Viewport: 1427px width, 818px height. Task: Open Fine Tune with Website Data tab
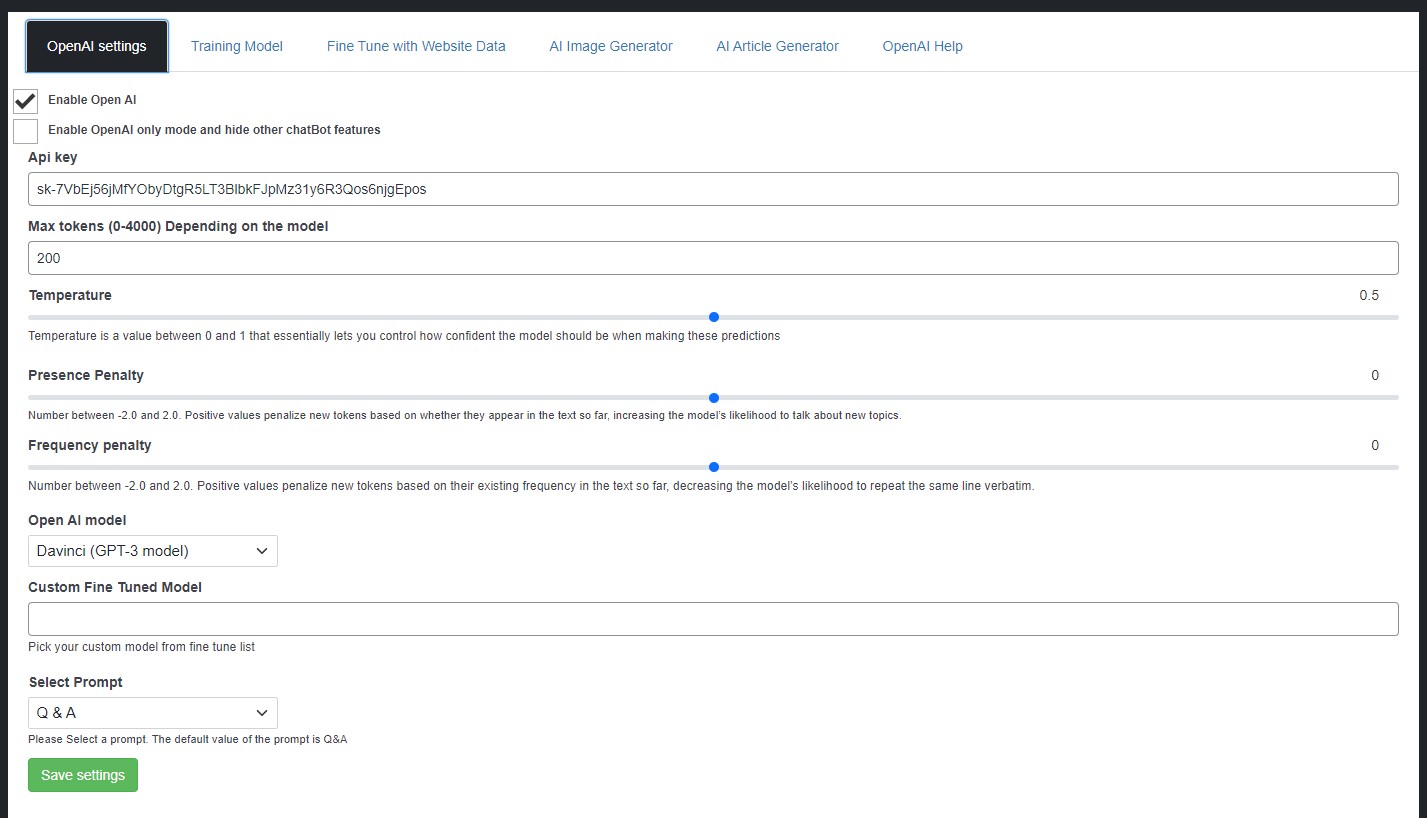click(x=416, y=46)
